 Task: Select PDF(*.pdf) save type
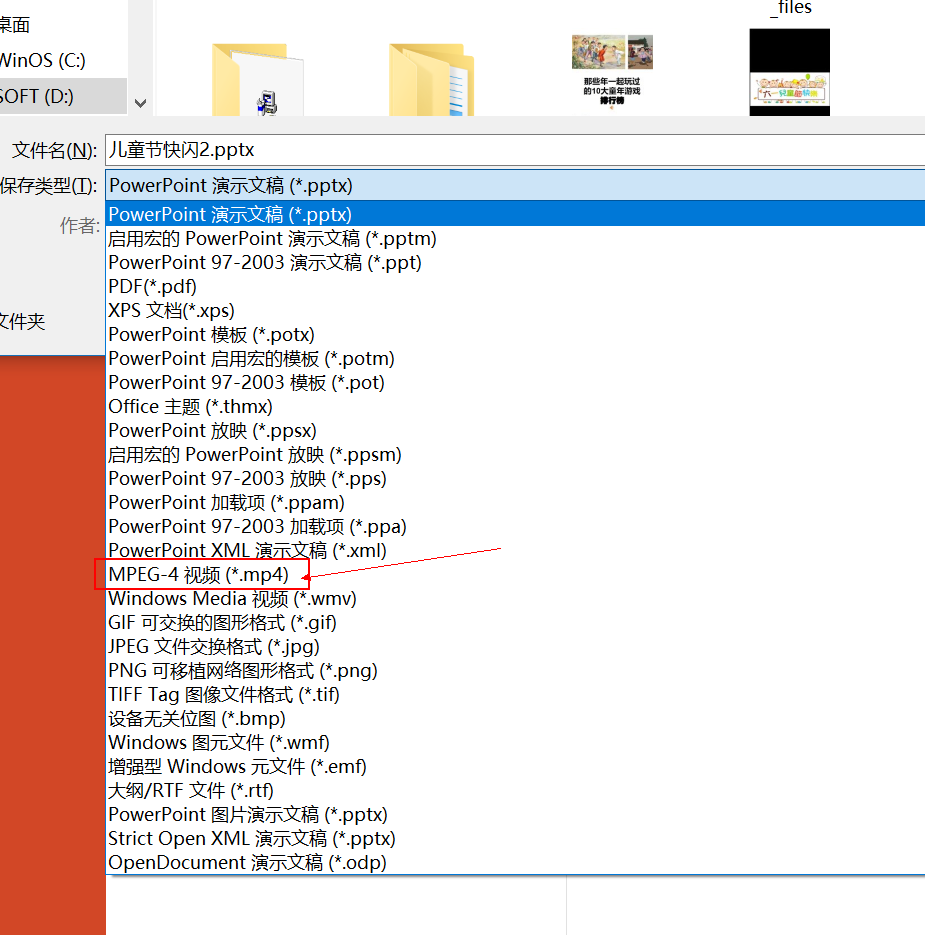(x=515, y=286)
